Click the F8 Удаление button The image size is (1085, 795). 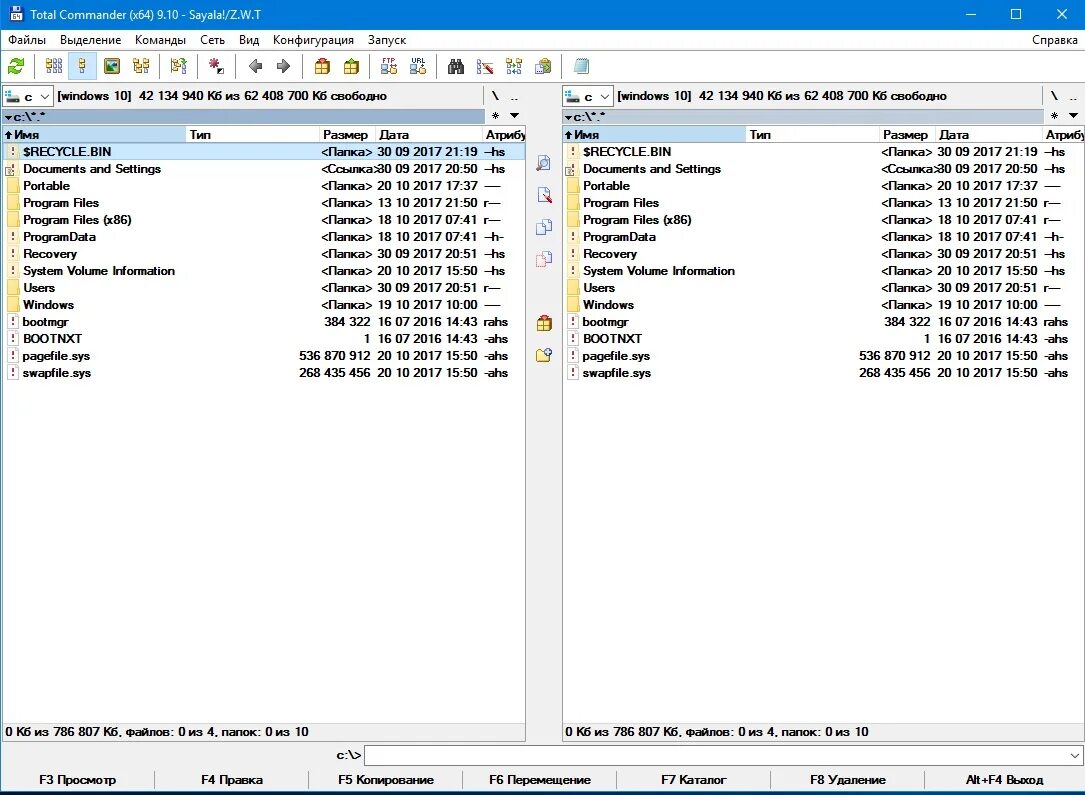[848, 780]
